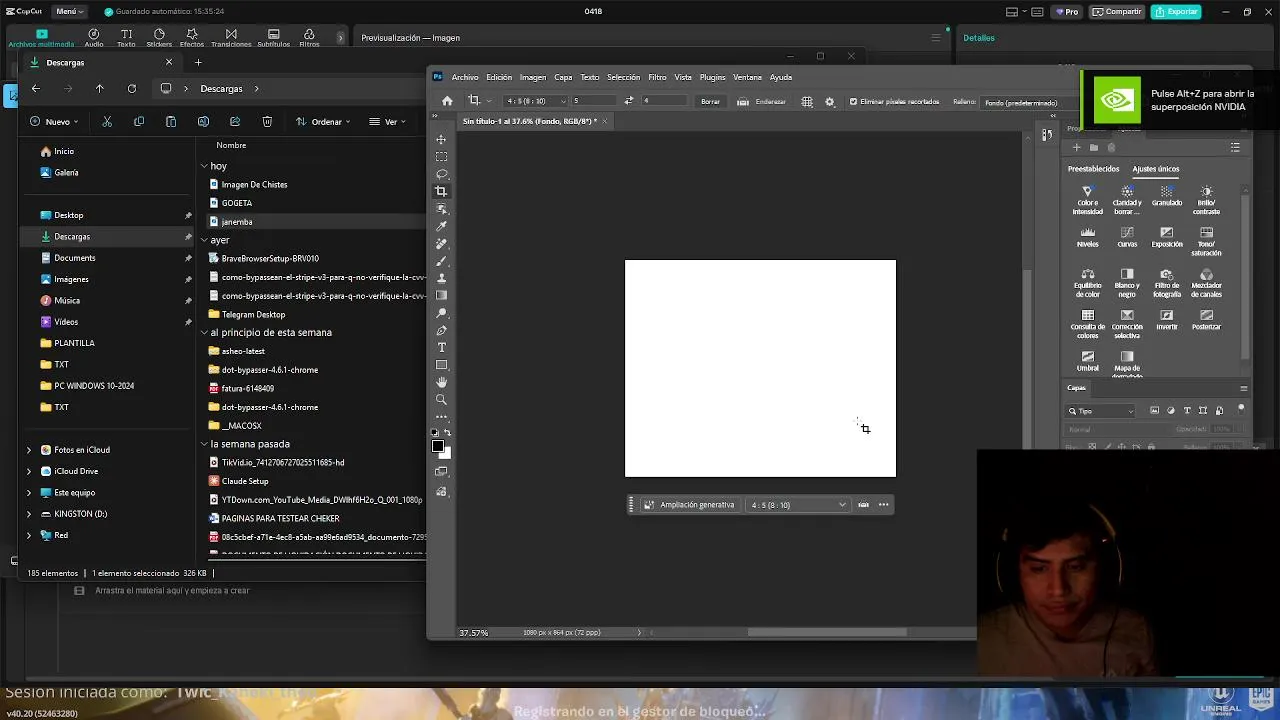Switch to the Preestablecidos tab

pos(1093,169)
